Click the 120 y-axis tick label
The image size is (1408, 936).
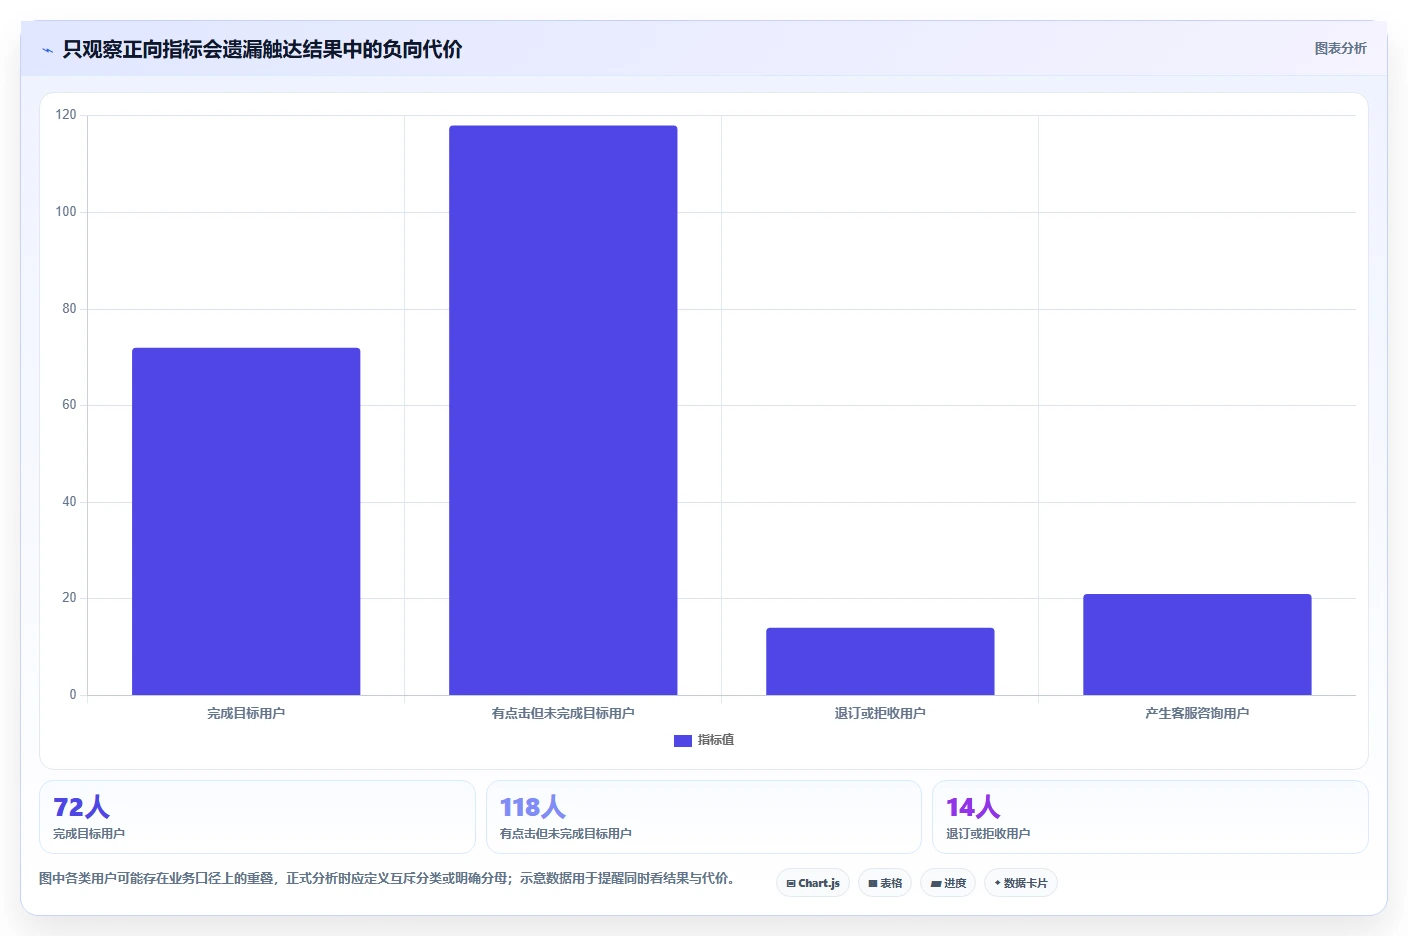pyautogui.click(x=66, y=115)
